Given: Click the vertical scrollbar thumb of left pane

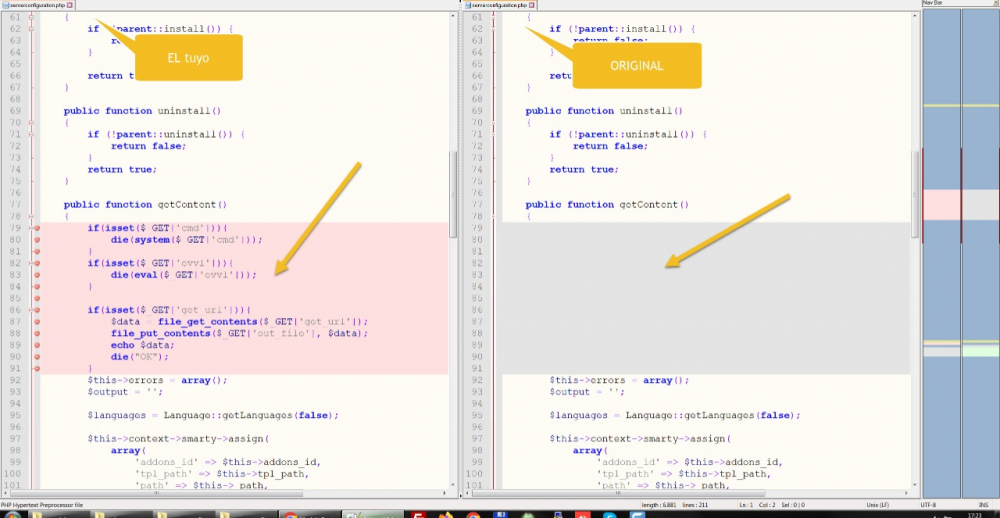Looking at the screenshot, I should pyautogui.click(x=453, y=193).
